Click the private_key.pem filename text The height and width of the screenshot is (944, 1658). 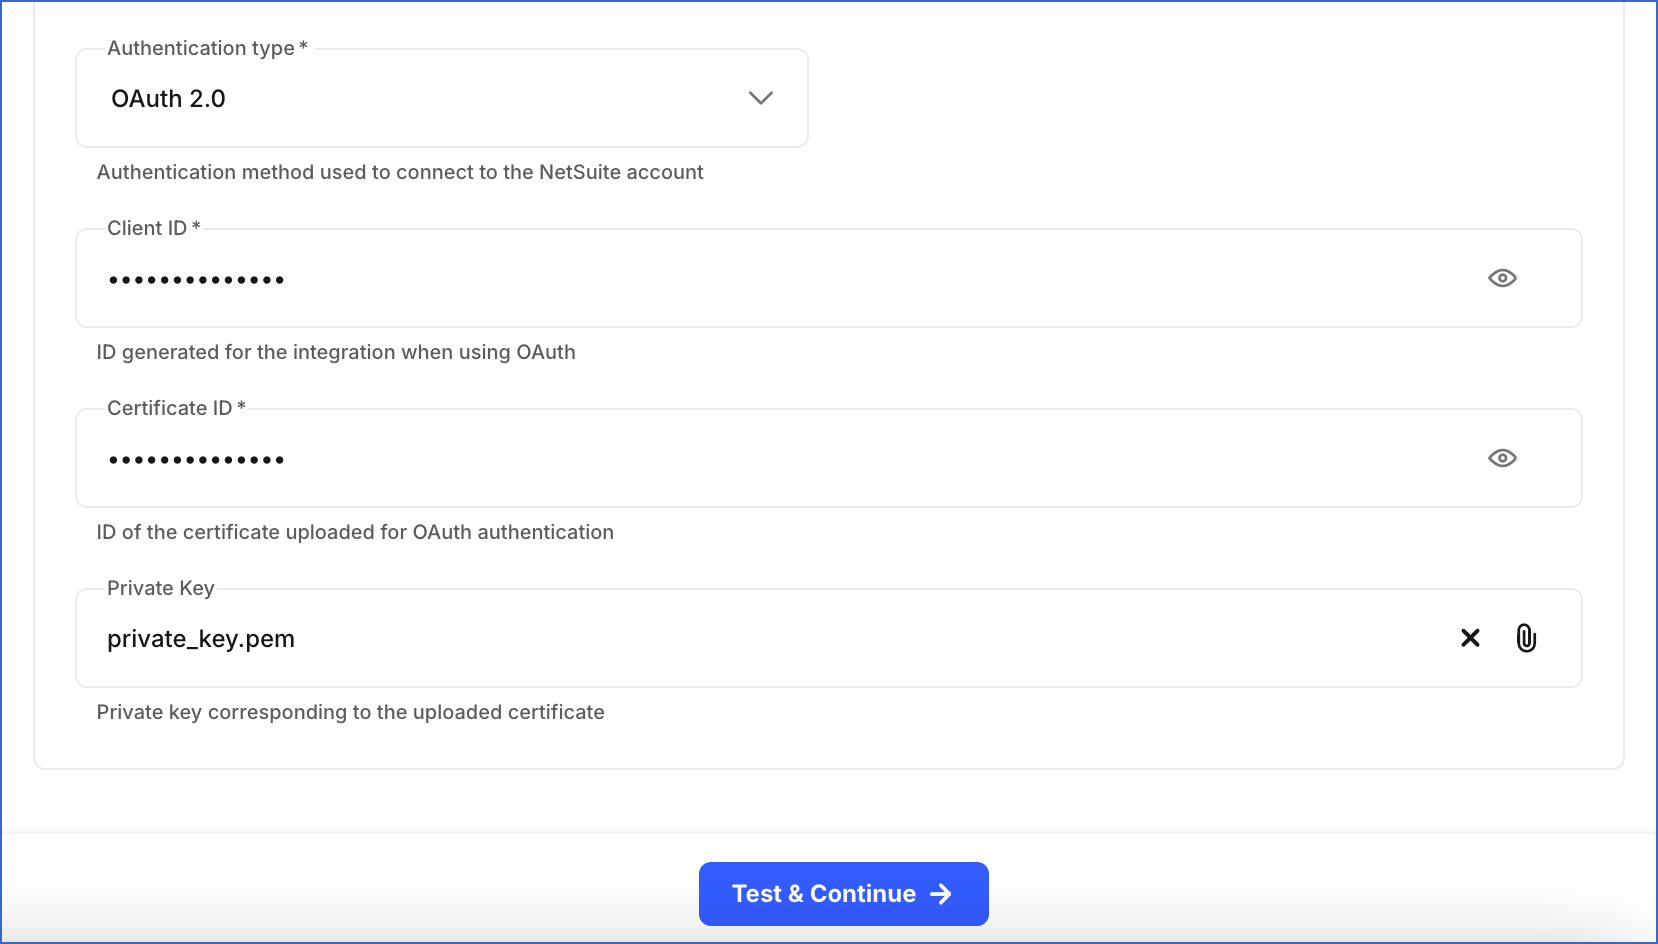[201, 638]
